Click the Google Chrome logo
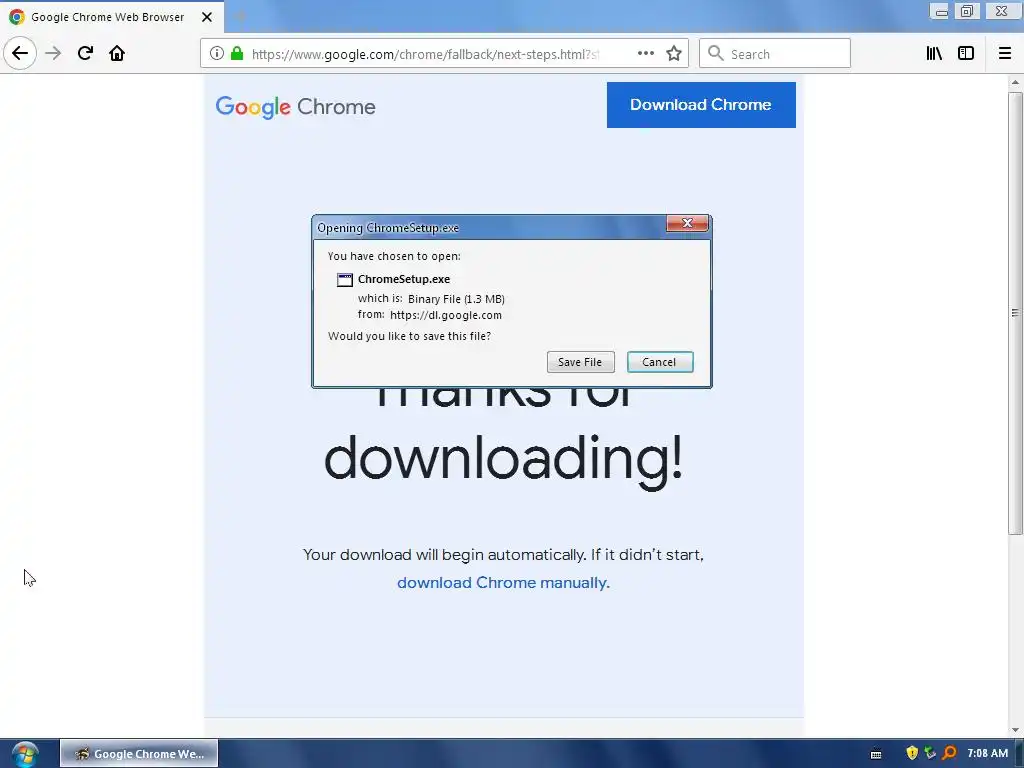The height and width of the screenshot is (768, 1024). (x=295, y=107)
